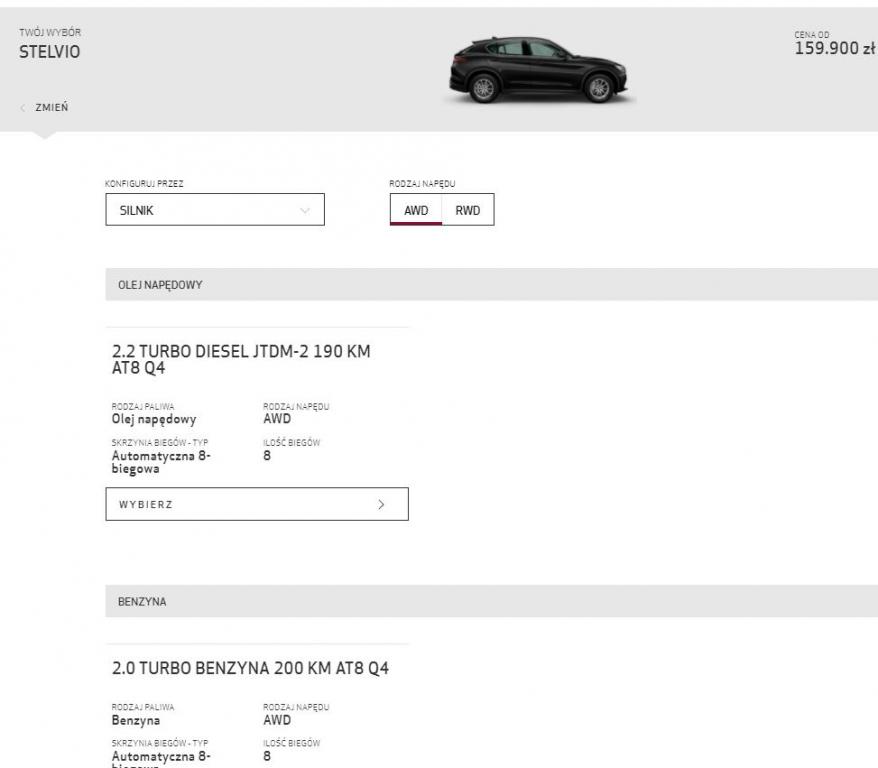Click the 2.2 TURBO DIESEL JTDM-2 title

point(241,359)
